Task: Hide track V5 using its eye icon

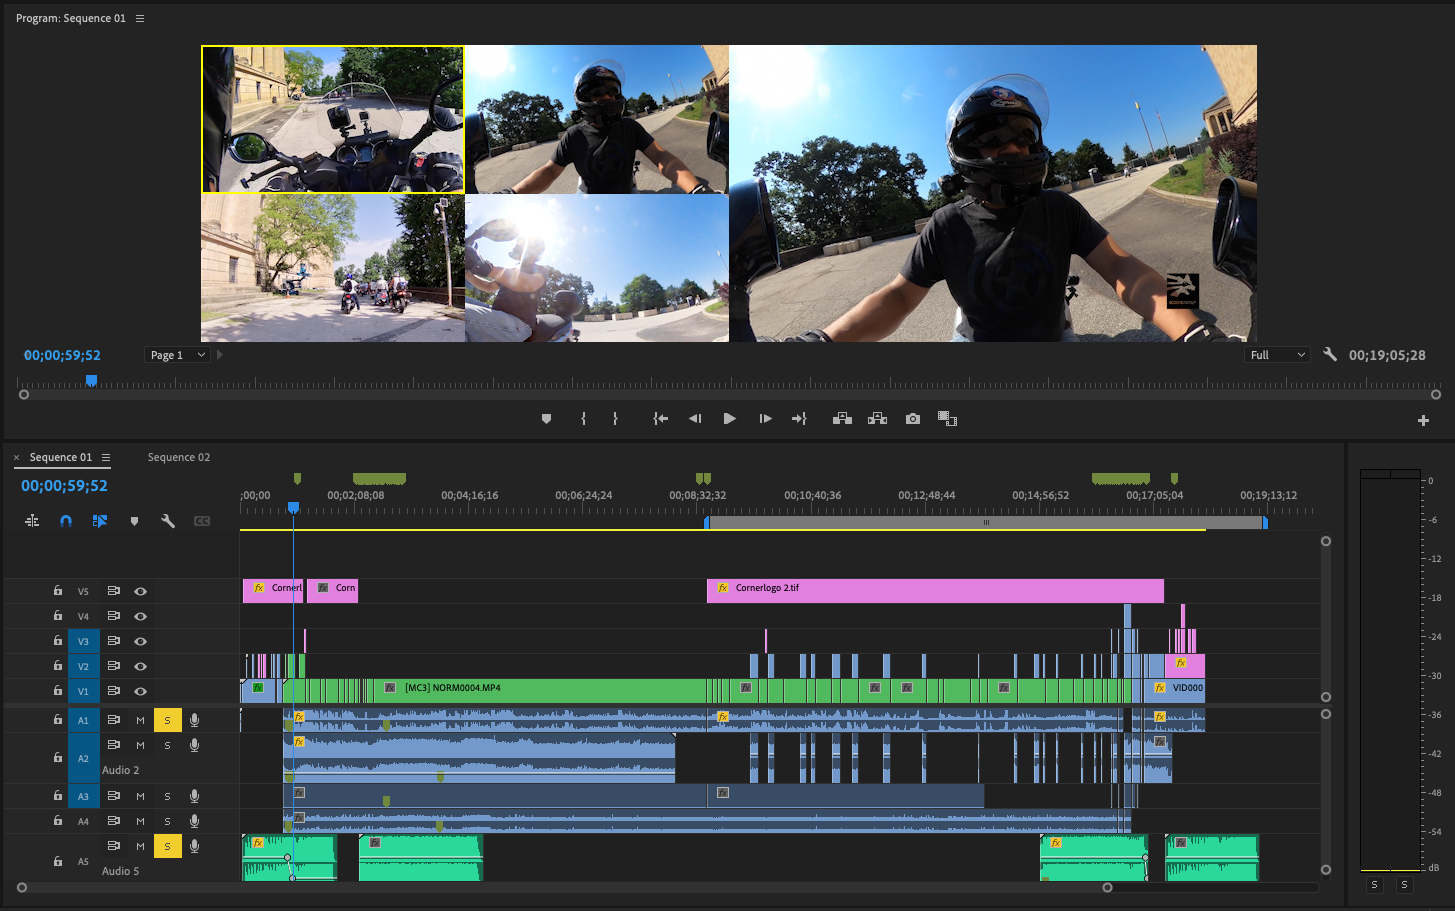Action: pos(140,591)
